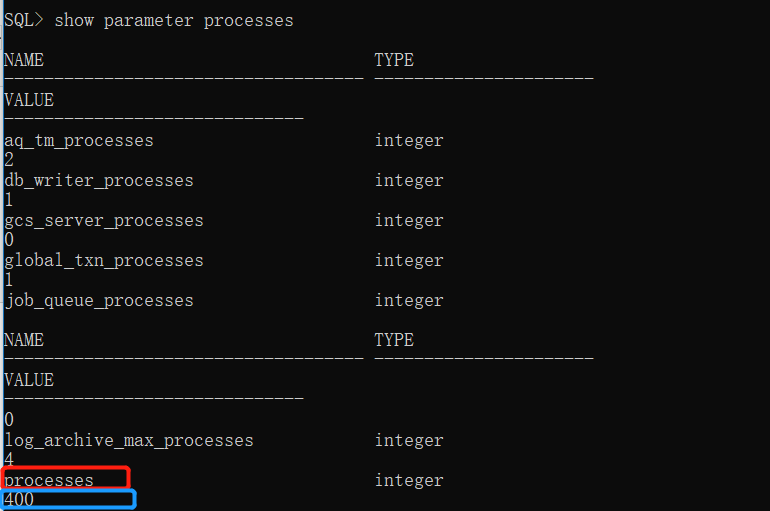Select the job_queue_processes parameter name

(99, 301)
